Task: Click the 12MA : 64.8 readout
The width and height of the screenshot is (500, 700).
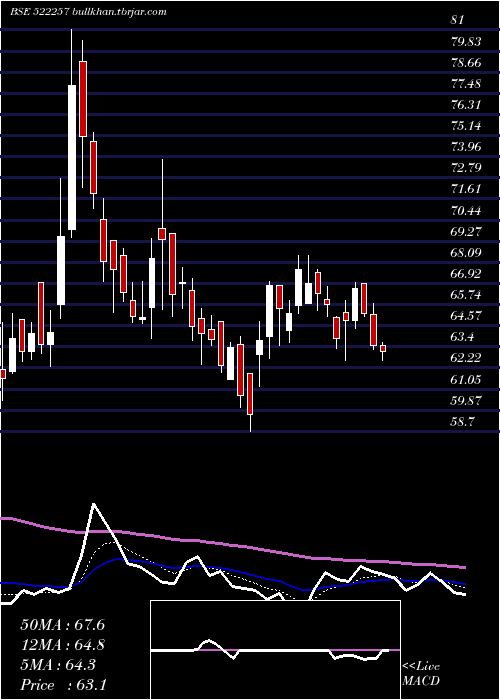Action: pos(62,645)
